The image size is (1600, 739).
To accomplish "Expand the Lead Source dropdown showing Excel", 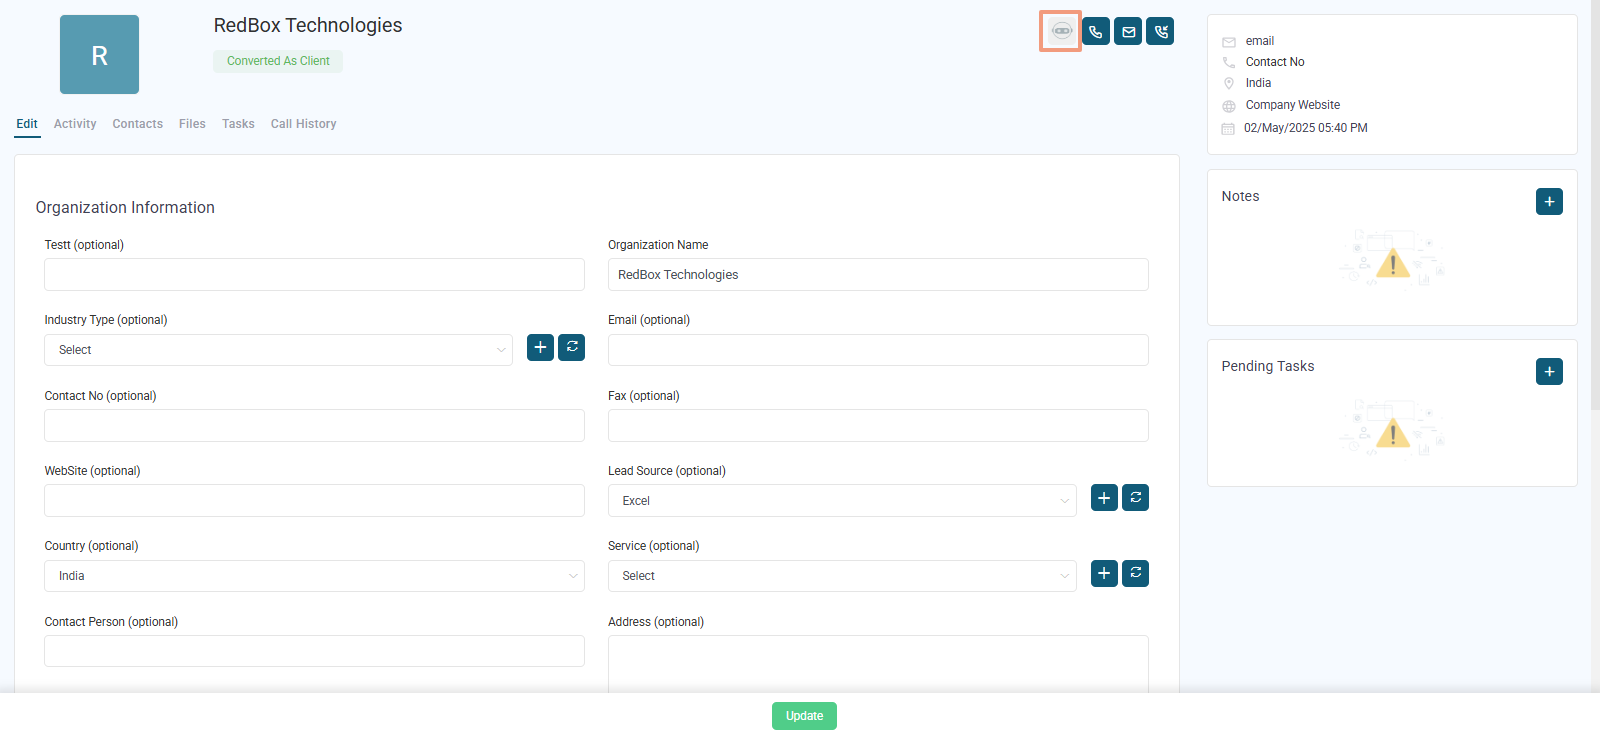I will [842, 501].
